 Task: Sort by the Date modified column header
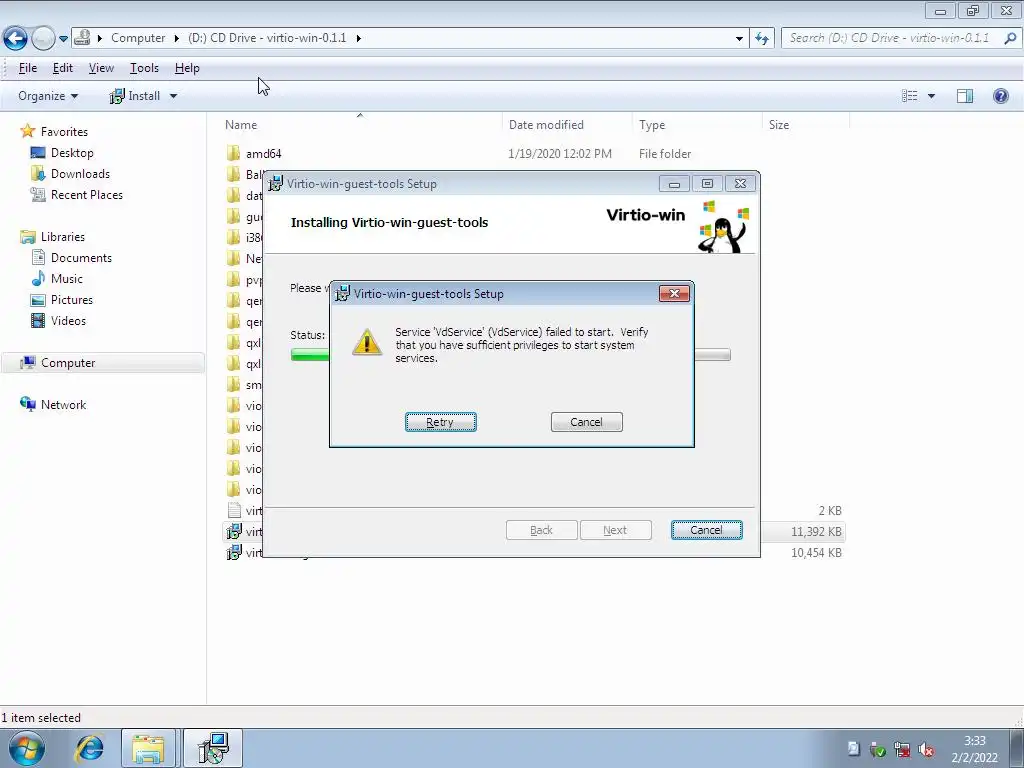(567, 125)
